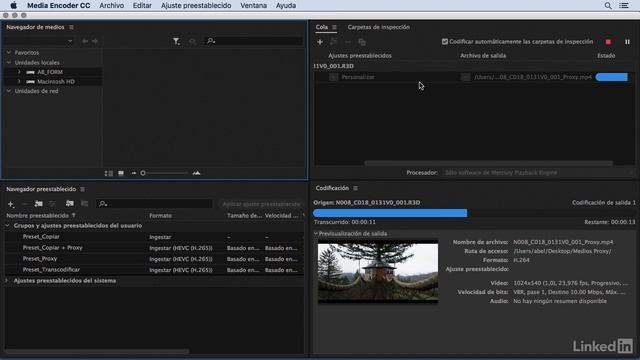Collapse the Favoritos section
This screenshot has height=360, width=640.
click(x=9, y=53)
